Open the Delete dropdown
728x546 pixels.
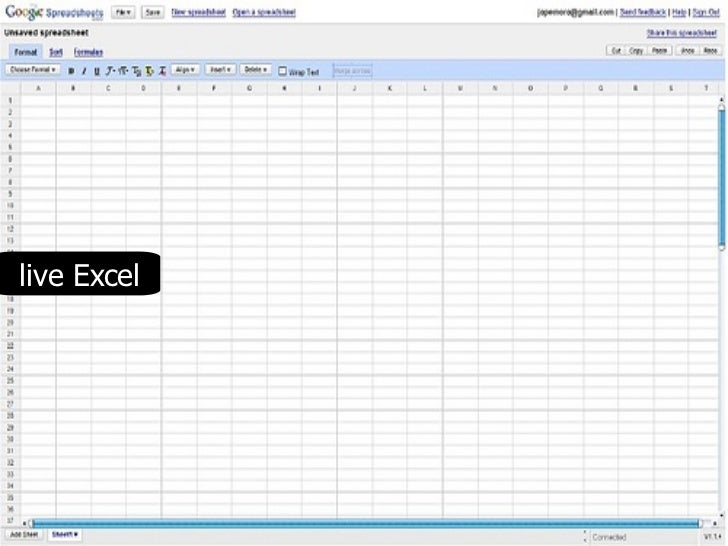(256, 70)
